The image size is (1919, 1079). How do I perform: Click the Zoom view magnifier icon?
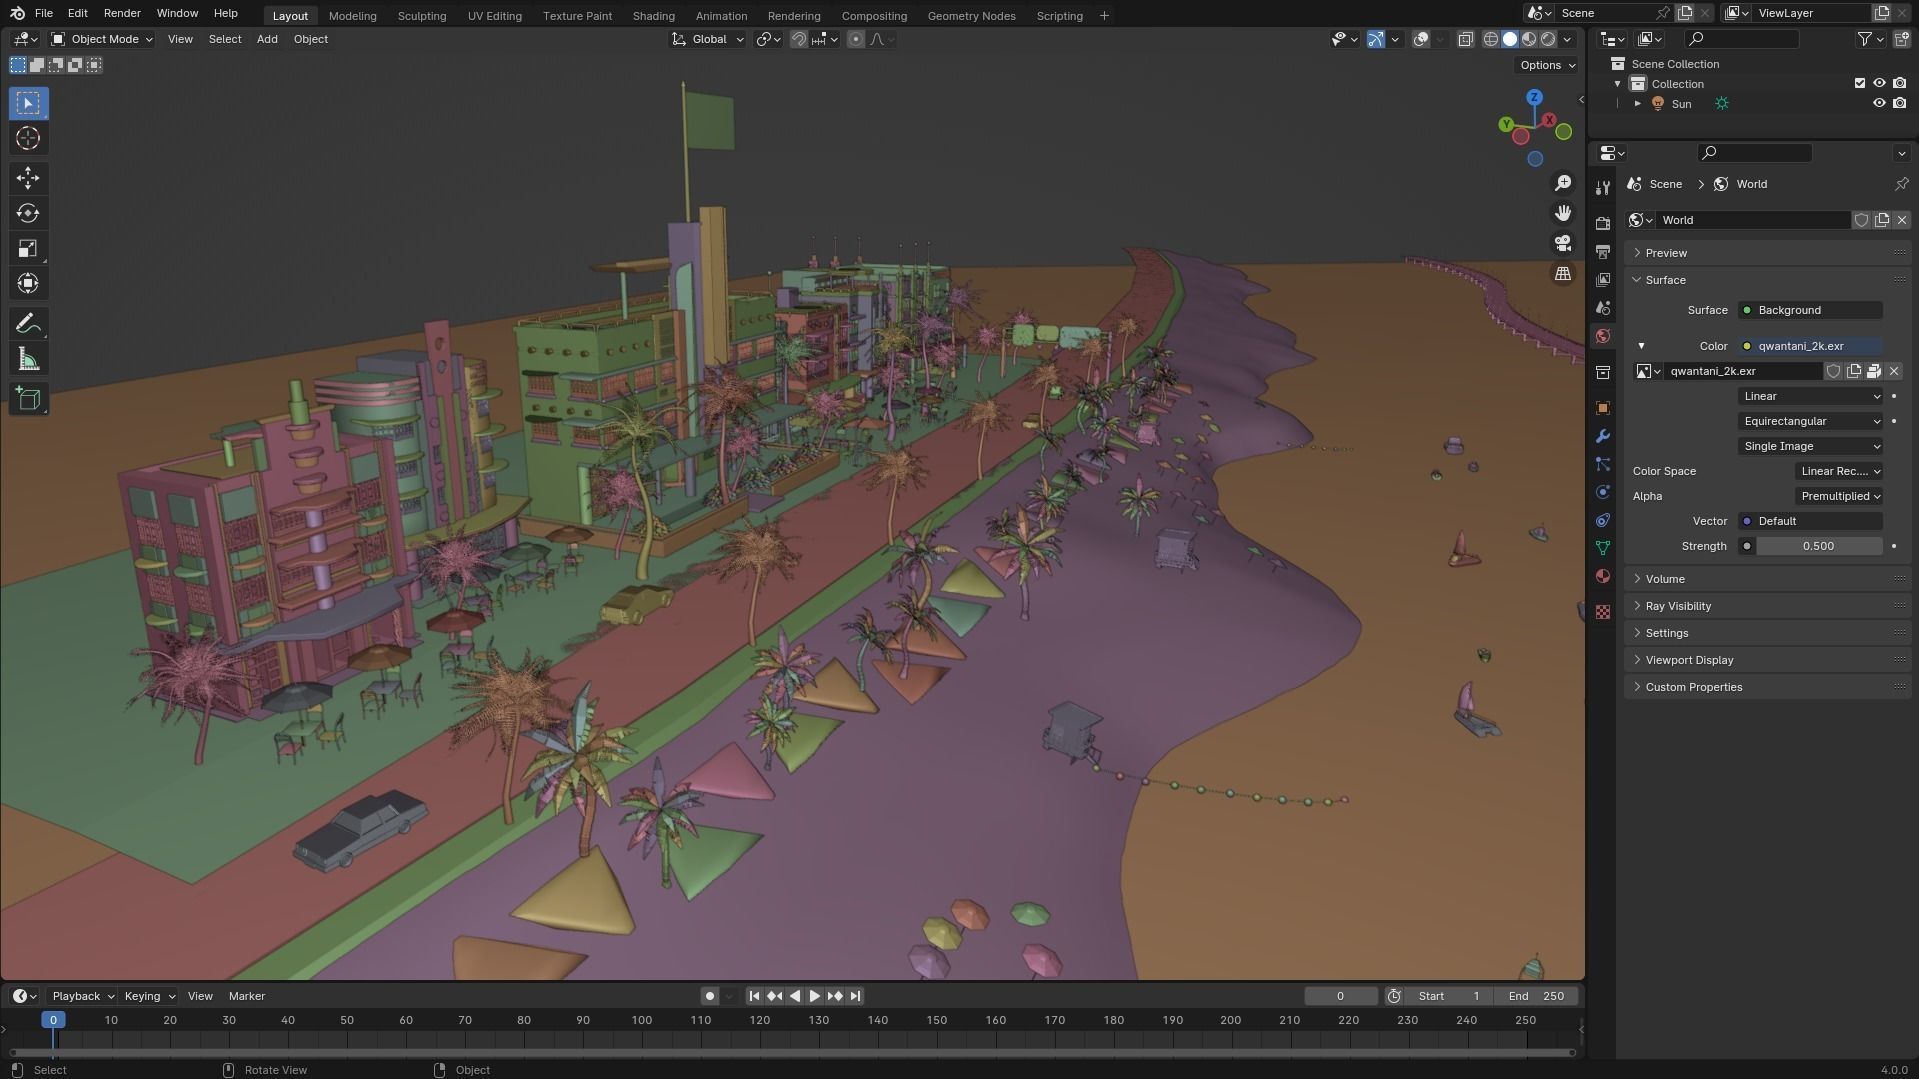click(x=1562, y=183)
